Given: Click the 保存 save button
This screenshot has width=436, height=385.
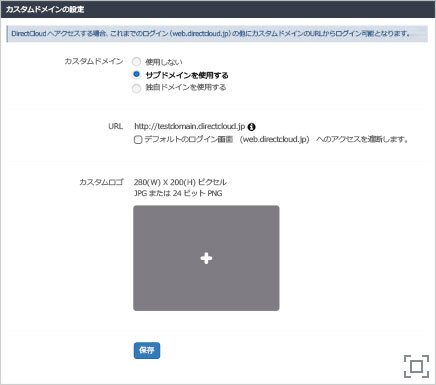Looking at the screenshot, I should point(147,350).
